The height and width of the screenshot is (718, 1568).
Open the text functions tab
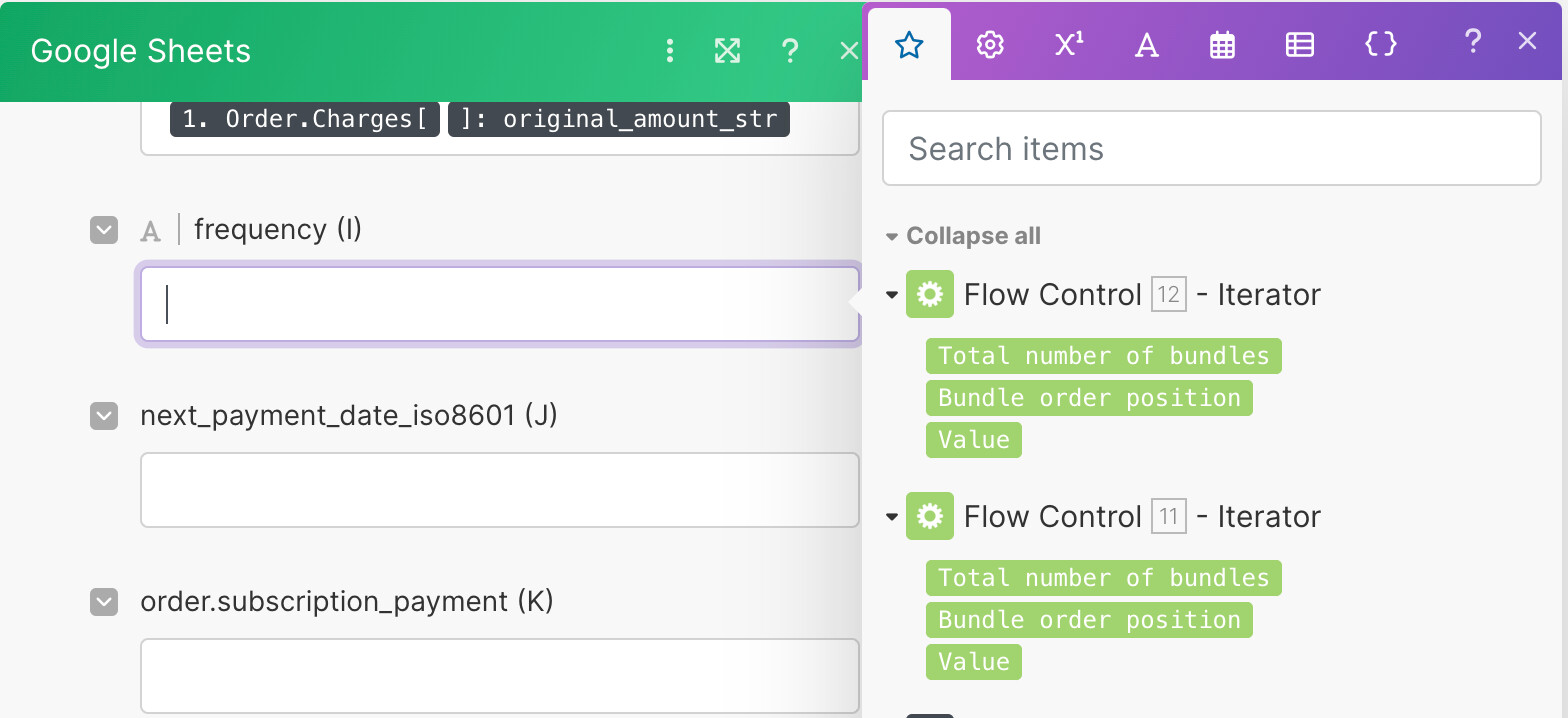coord(1146,45)
